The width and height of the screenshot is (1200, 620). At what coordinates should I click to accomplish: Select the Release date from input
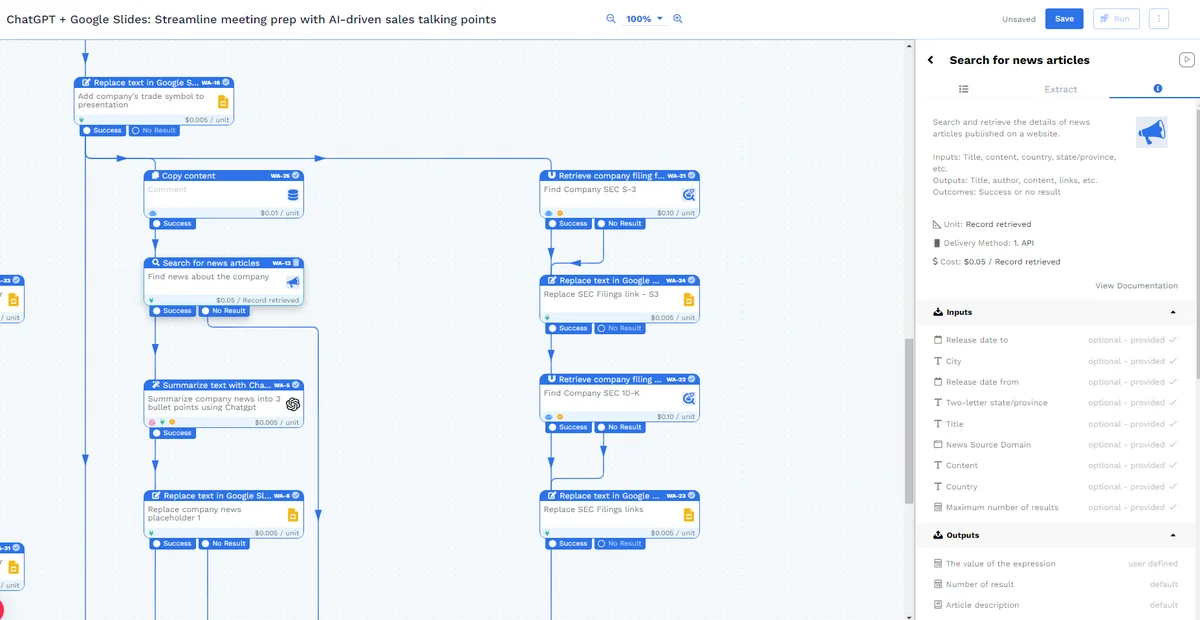(1055, 382)
